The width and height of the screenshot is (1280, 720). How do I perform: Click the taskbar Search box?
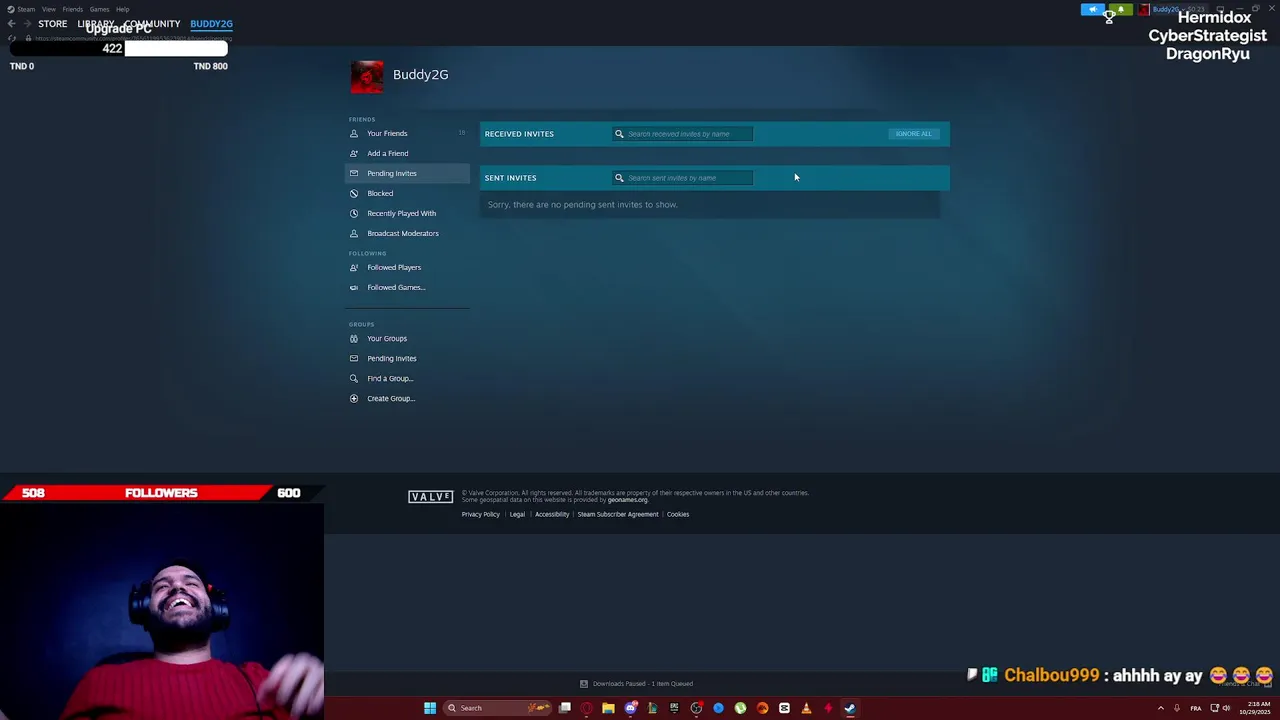point(497,708)
